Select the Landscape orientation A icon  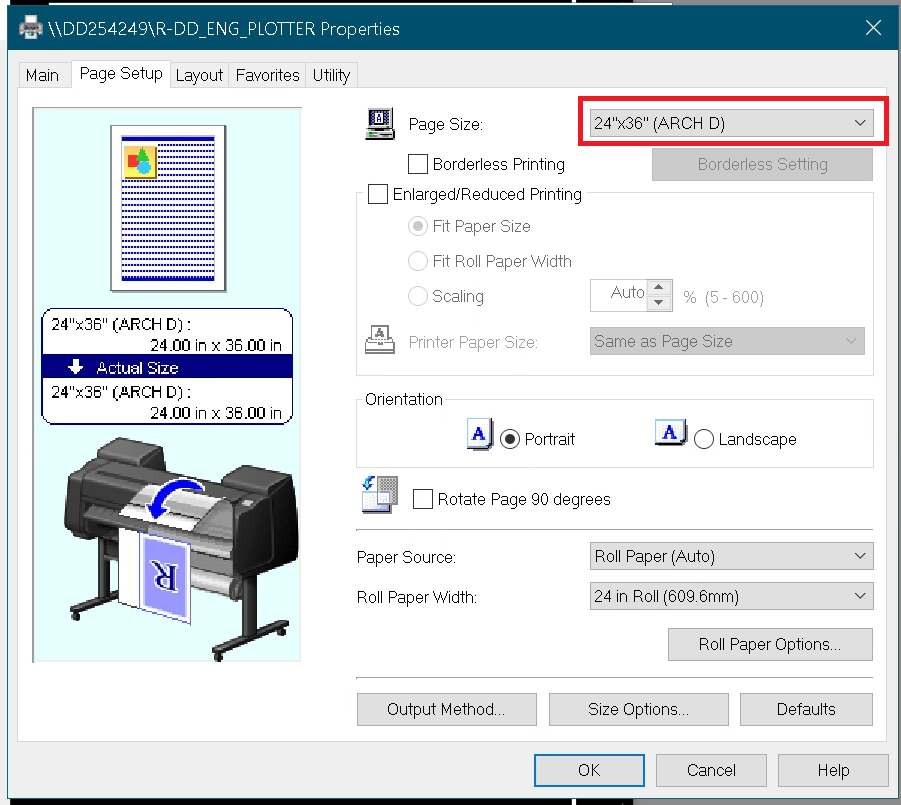pyautogui.click(x=668, y=434)
